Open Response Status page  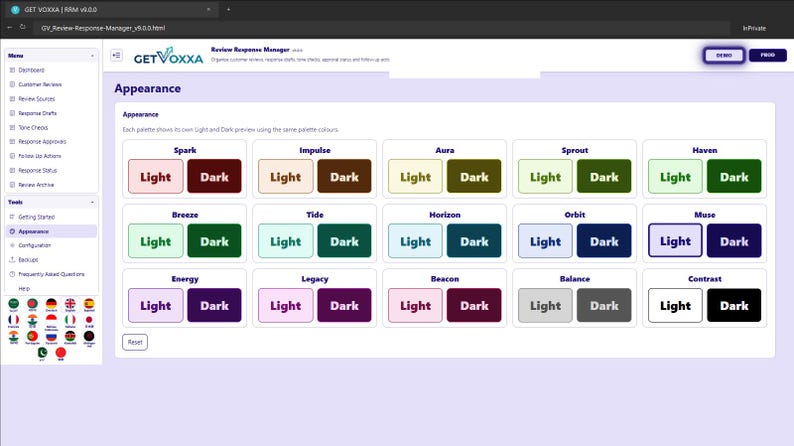click(x=51, y=170)
